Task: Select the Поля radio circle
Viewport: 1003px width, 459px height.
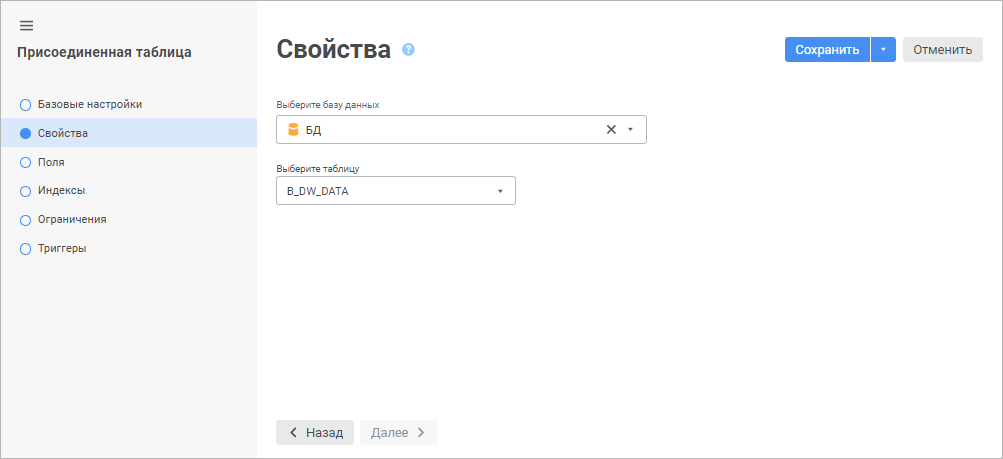Action: pos(26,161)
